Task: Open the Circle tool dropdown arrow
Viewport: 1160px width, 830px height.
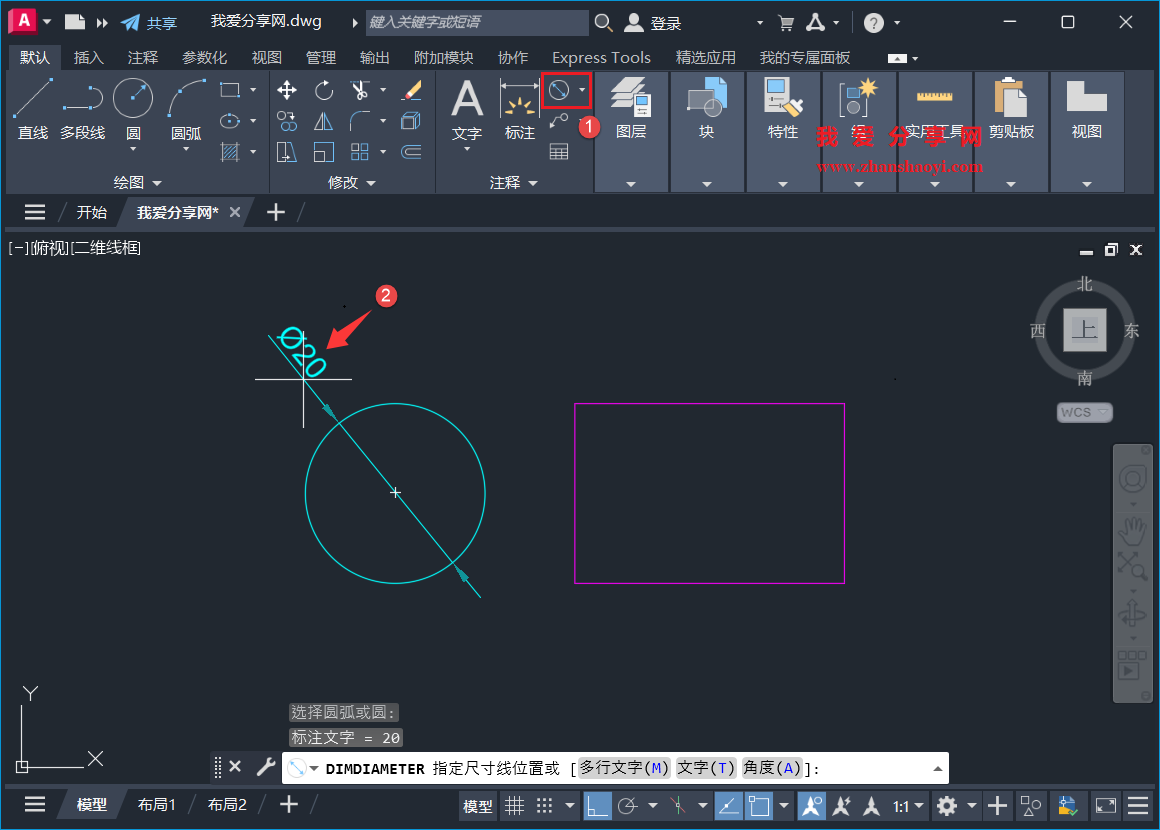Action: pos(133,148)
